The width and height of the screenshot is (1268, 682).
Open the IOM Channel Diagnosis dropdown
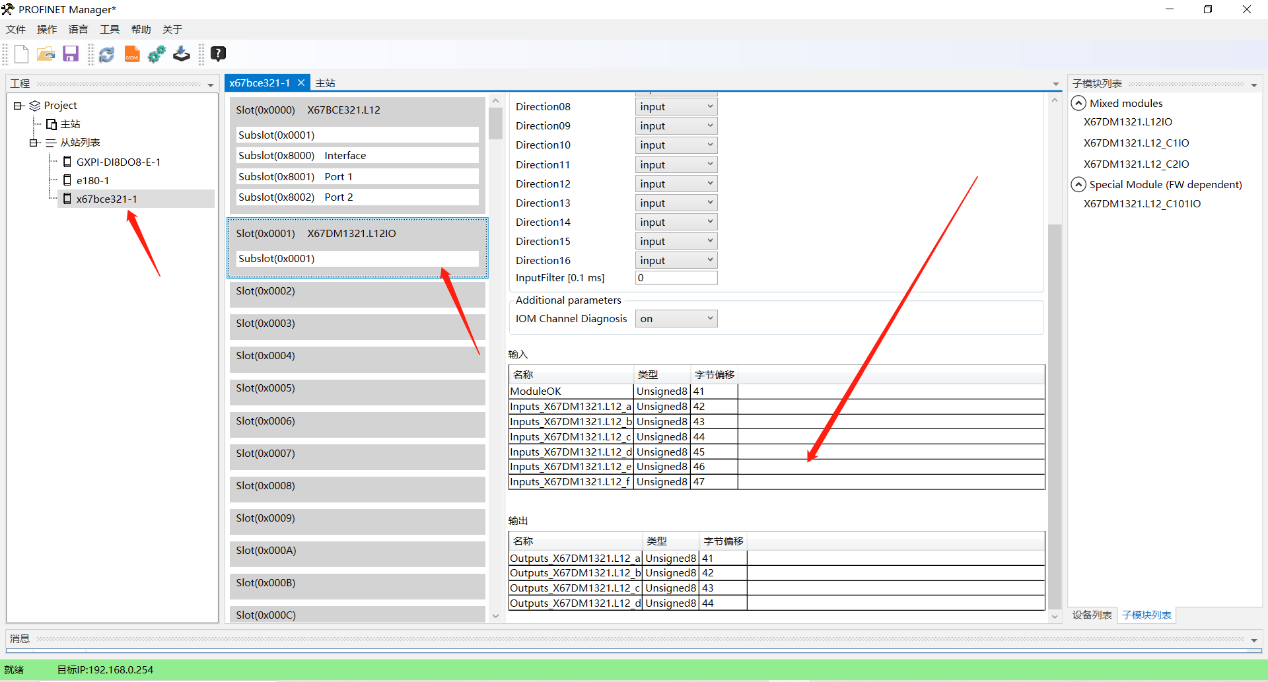coord(676,319)
